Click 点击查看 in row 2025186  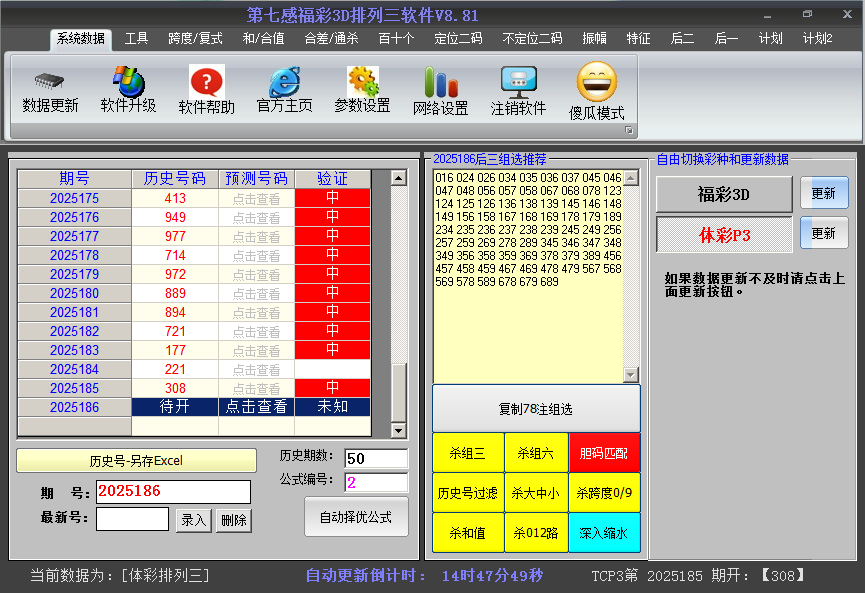(257, 407)
